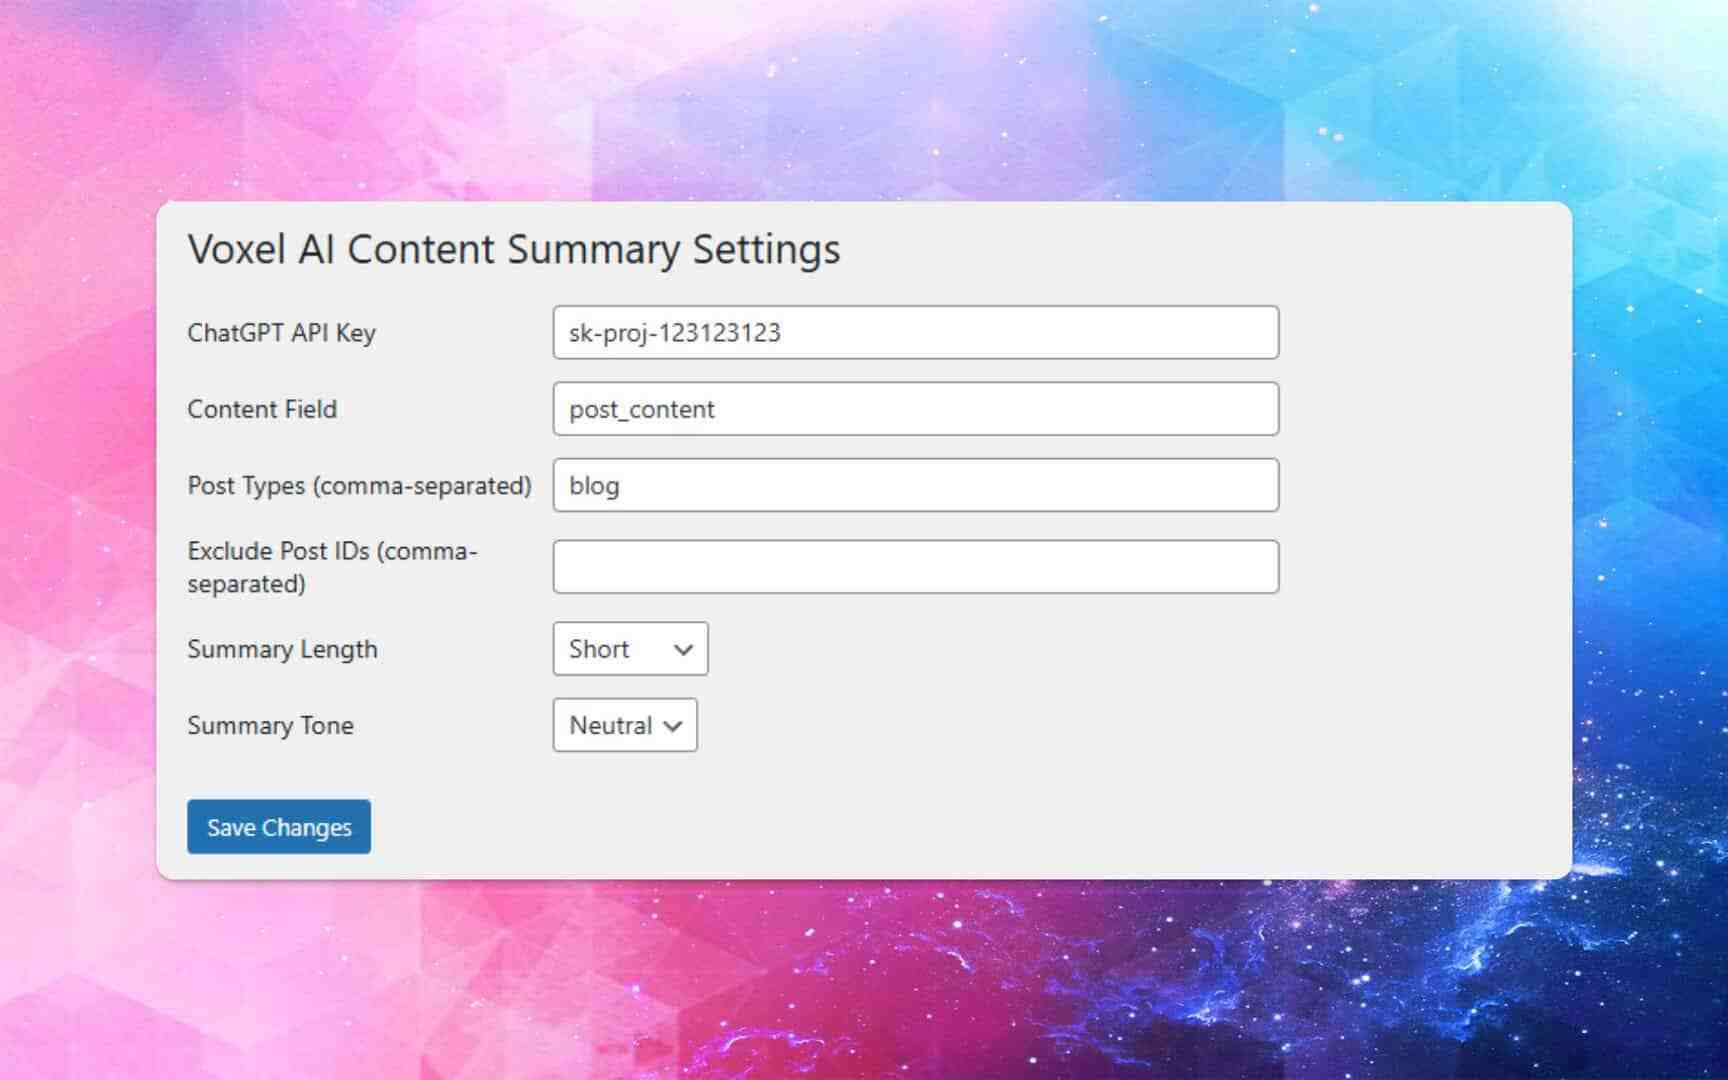This screenshot has height=1080, width=1728.
Task: Click inside the Post Types field
Action: [x=915, y=485]
